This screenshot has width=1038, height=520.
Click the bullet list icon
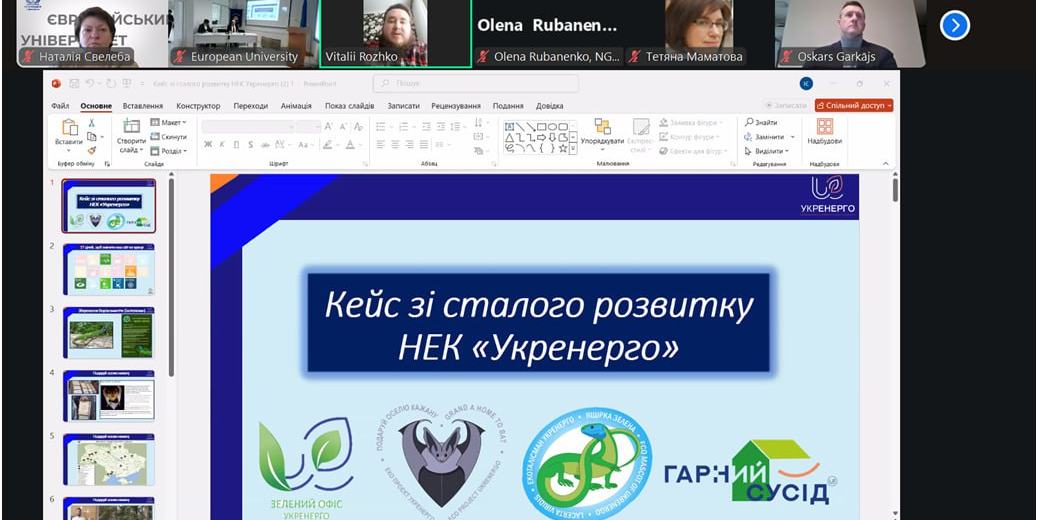tap(382, 126)
